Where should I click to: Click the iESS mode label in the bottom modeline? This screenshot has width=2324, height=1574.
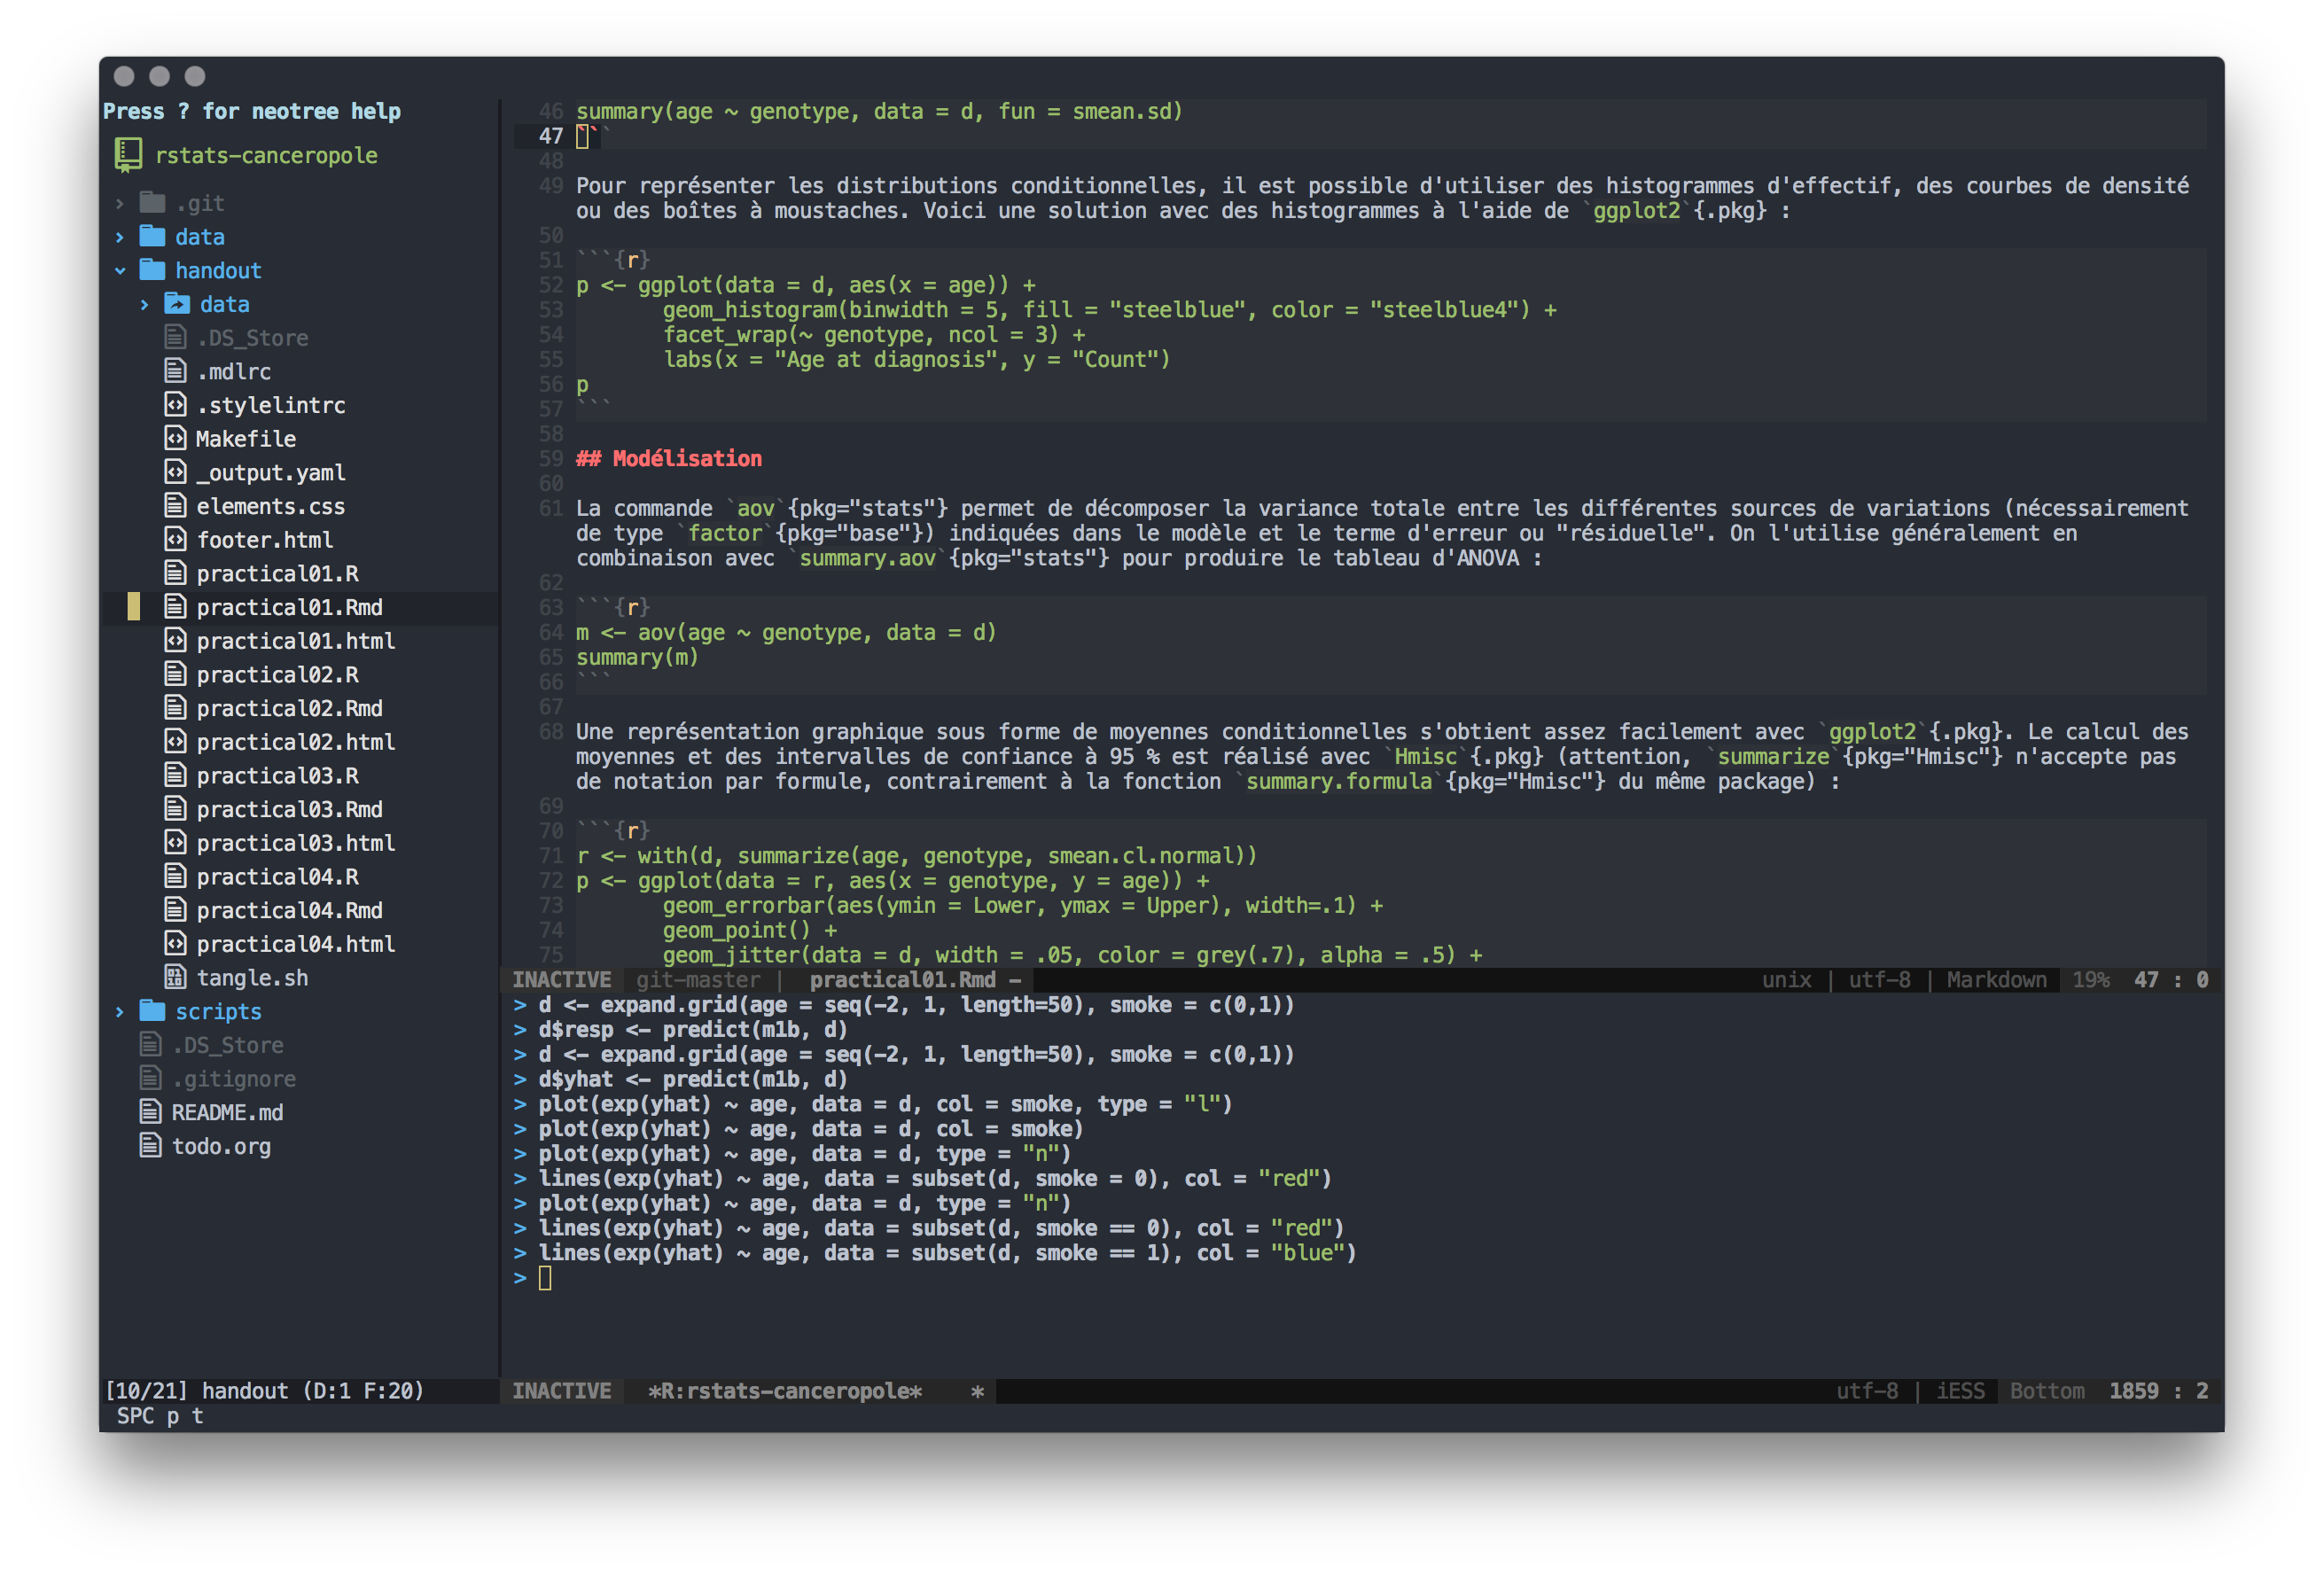click(x=1959, y=1391)
